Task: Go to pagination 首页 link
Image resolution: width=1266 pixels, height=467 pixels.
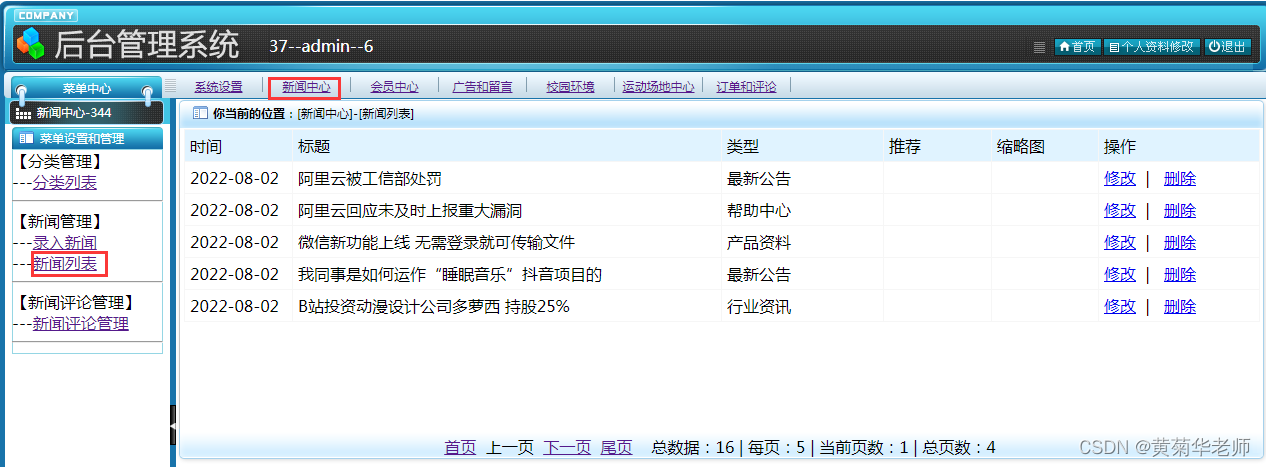Action: click(x=461, y=448)
